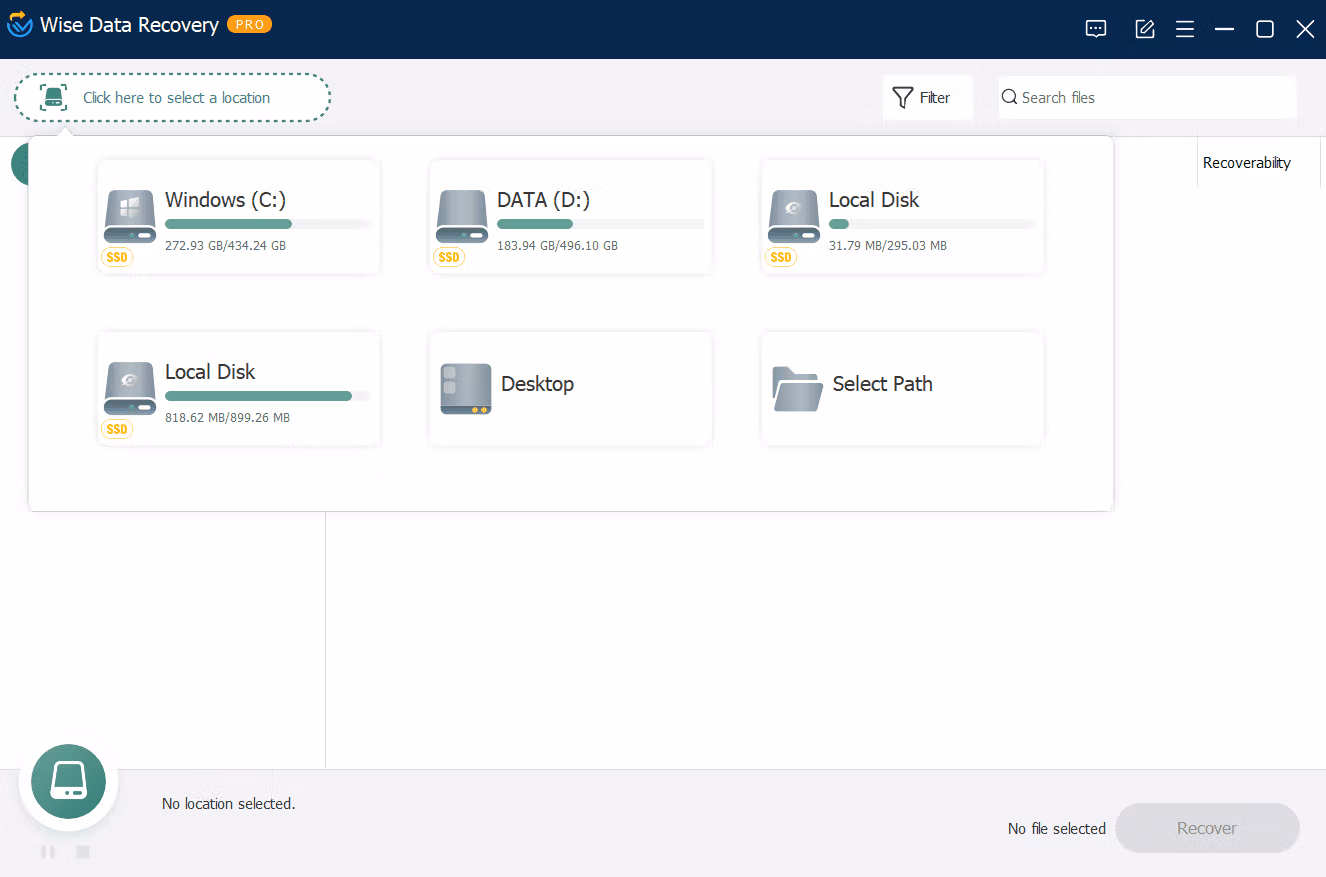
Task: Click the No file selected status text
Action: (1057, 828)
